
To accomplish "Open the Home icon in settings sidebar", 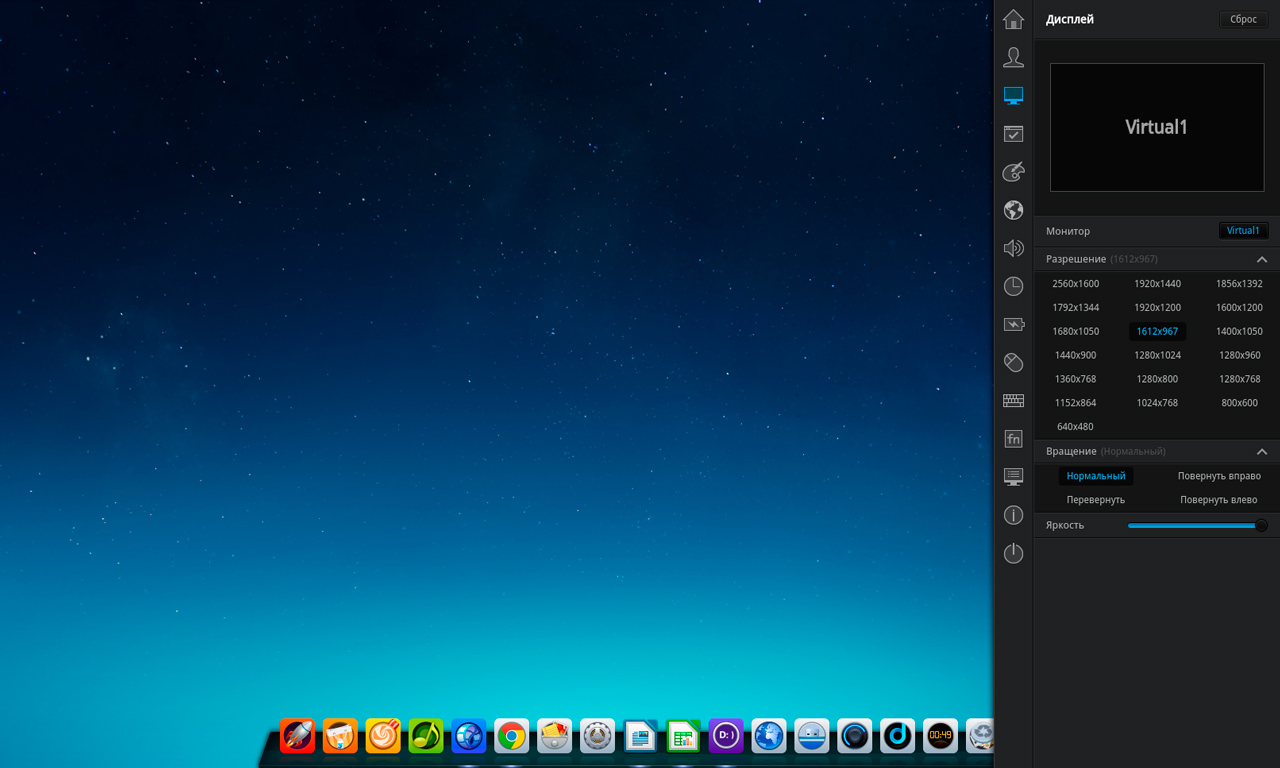I will coord(1013,19).
